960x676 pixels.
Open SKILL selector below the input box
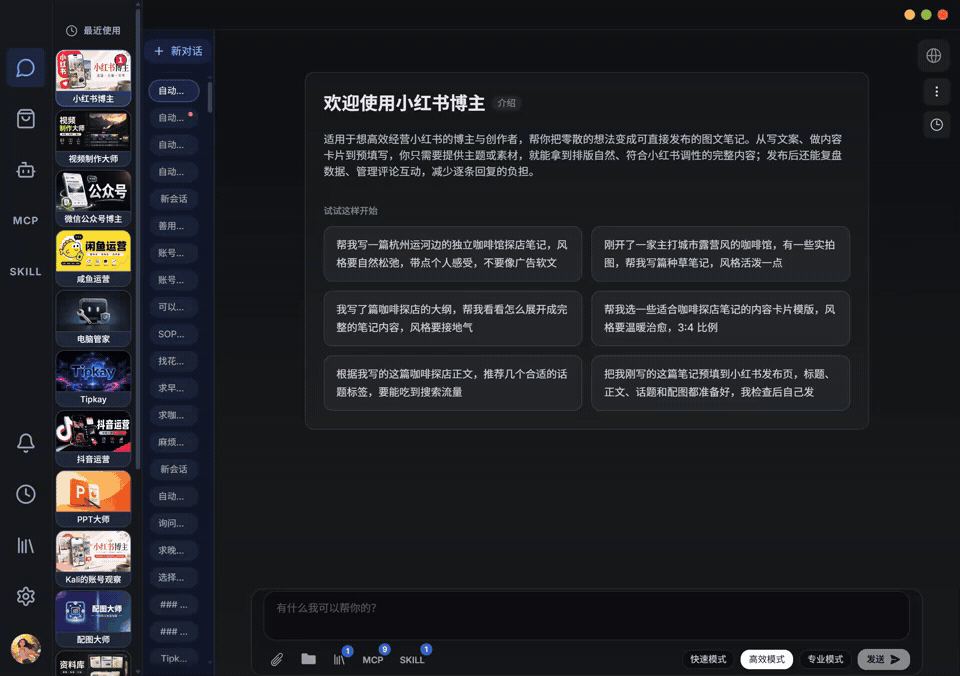tap(412, 659)
